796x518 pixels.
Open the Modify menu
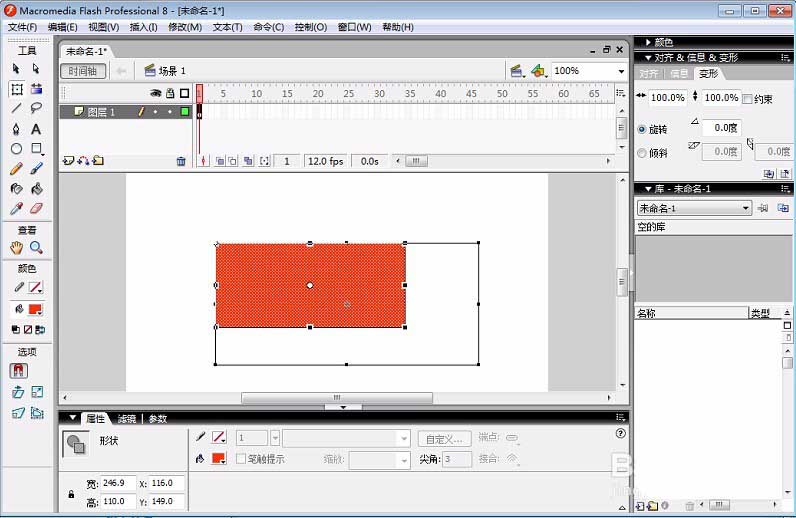click(185, 27)
